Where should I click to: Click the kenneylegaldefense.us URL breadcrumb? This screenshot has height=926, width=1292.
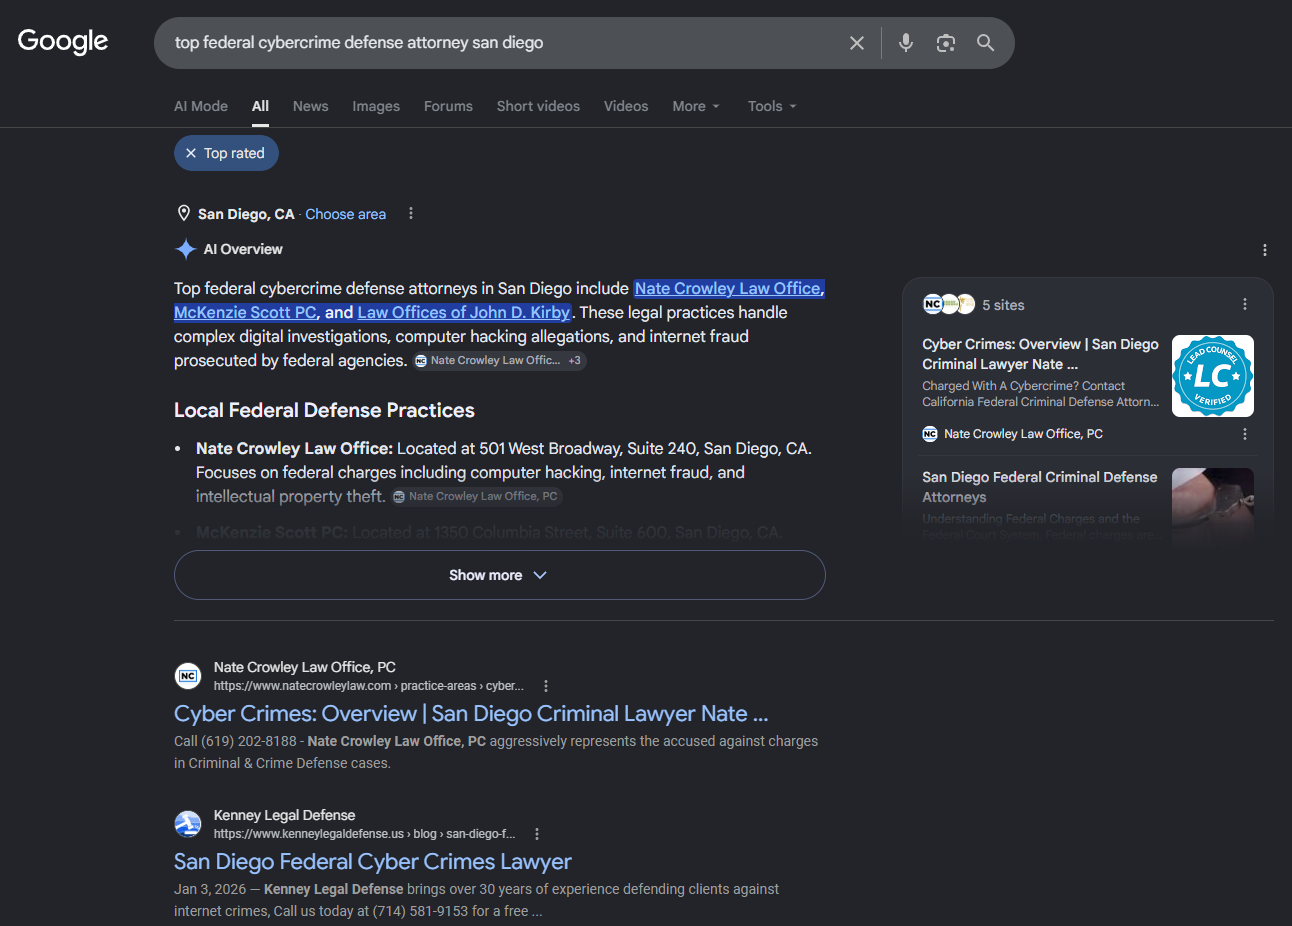pyautogui.click(x=365, y=834)
